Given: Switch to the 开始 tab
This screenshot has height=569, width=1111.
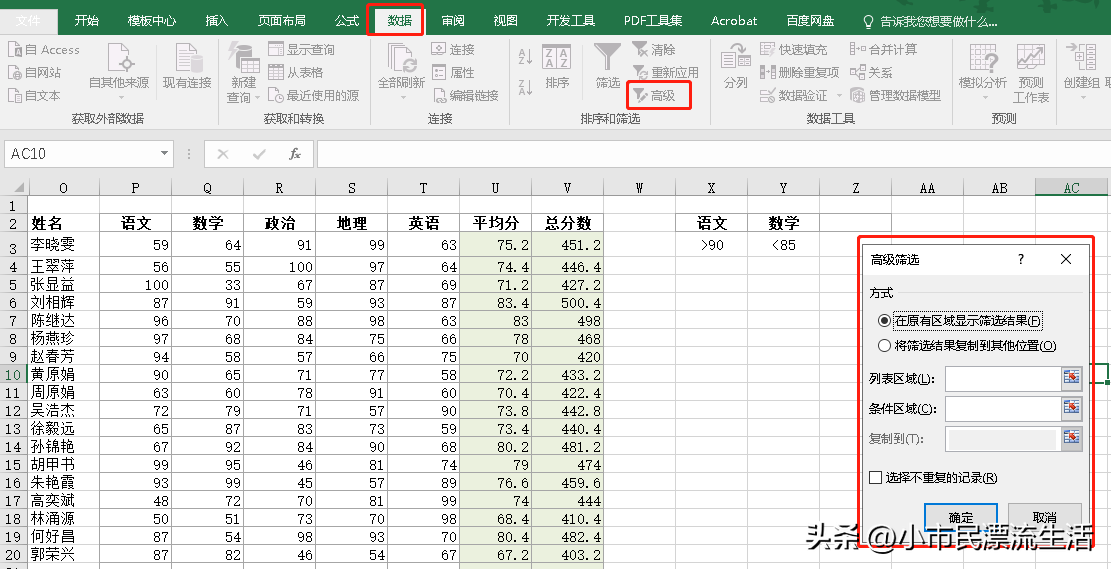Looking at the screenshot, I should [86, 21].
